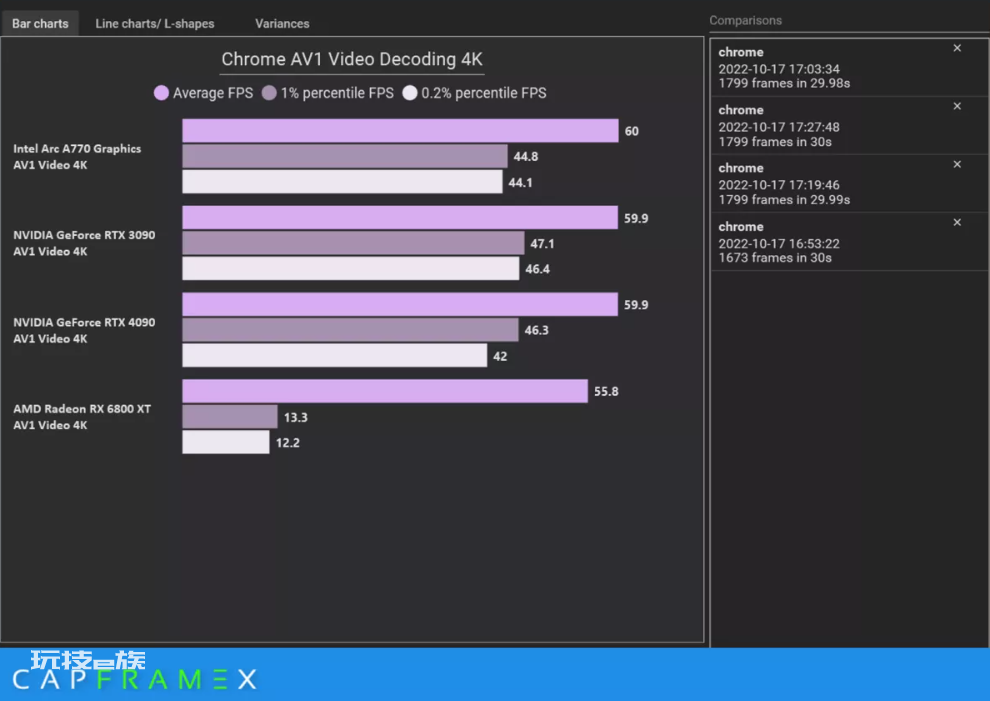
Task: Remove the chrome 16:53:22 comparison entry
Action: pyautogui.click(x=957, y=222)
